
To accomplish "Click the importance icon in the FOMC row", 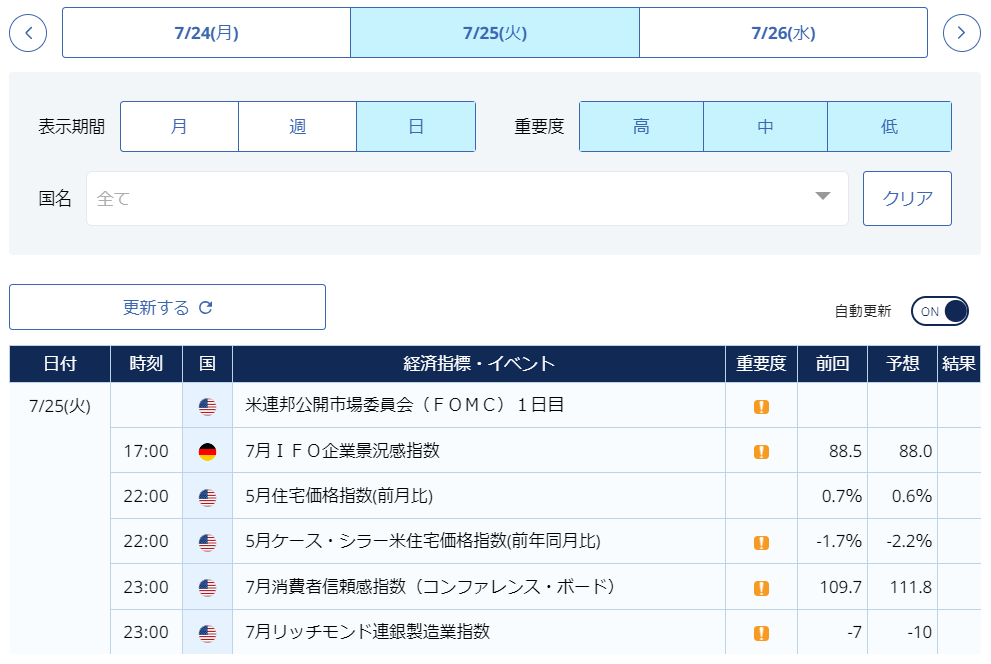I will [761, 406].
